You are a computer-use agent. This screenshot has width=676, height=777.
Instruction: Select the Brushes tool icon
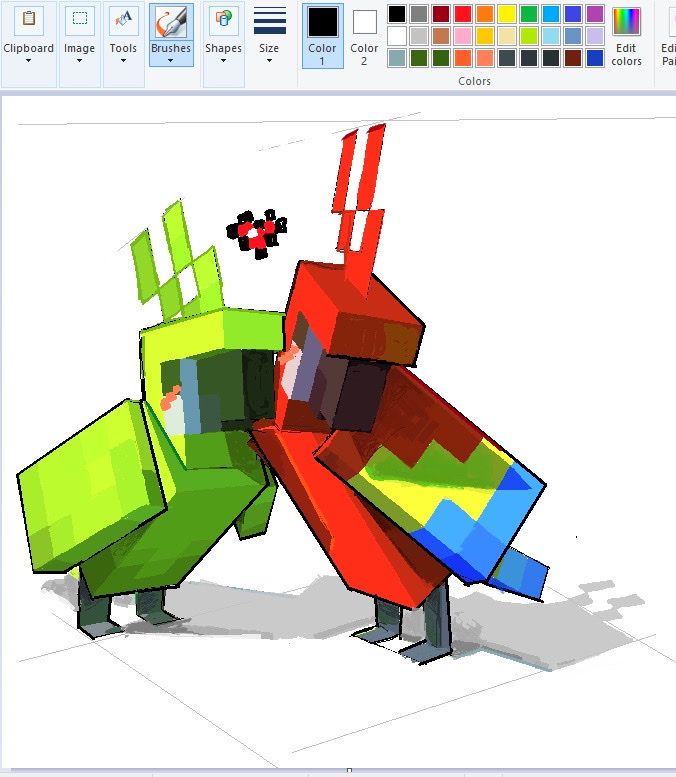click(x=171, y=22)
